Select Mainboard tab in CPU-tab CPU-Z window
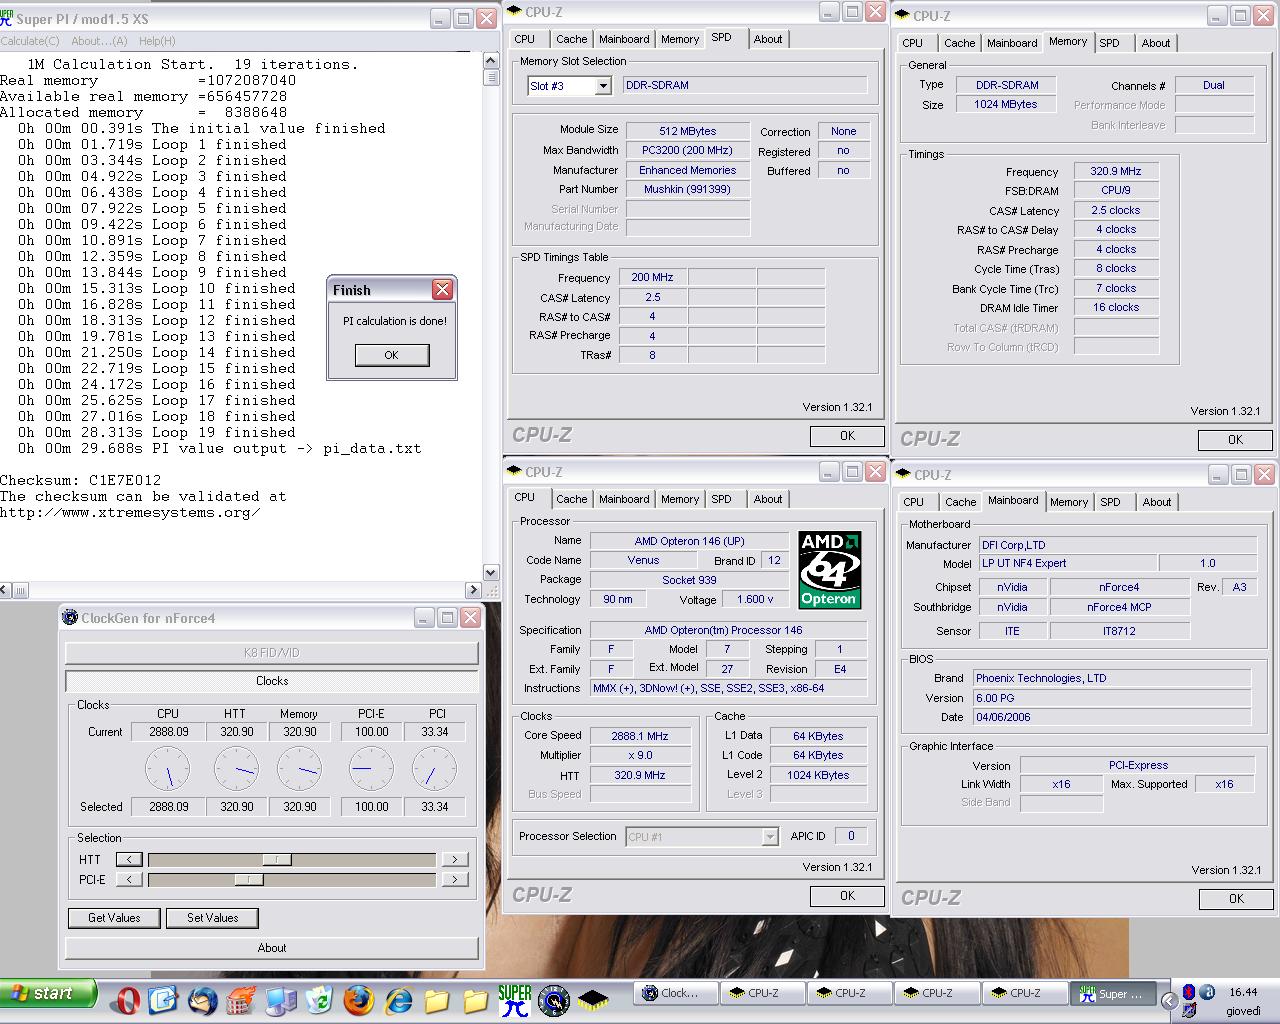This screenshot has width=1280, height=1024. [624, 500]
